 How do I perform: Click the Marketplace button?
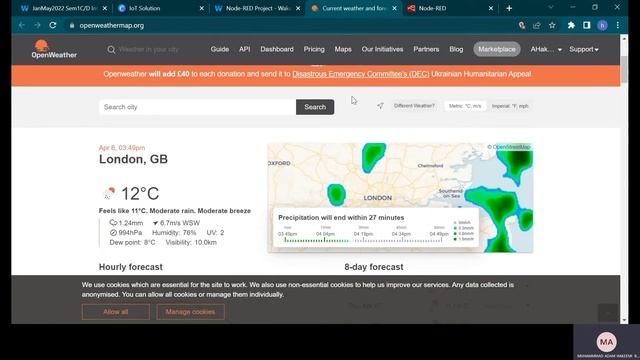(x=497, y=49)
